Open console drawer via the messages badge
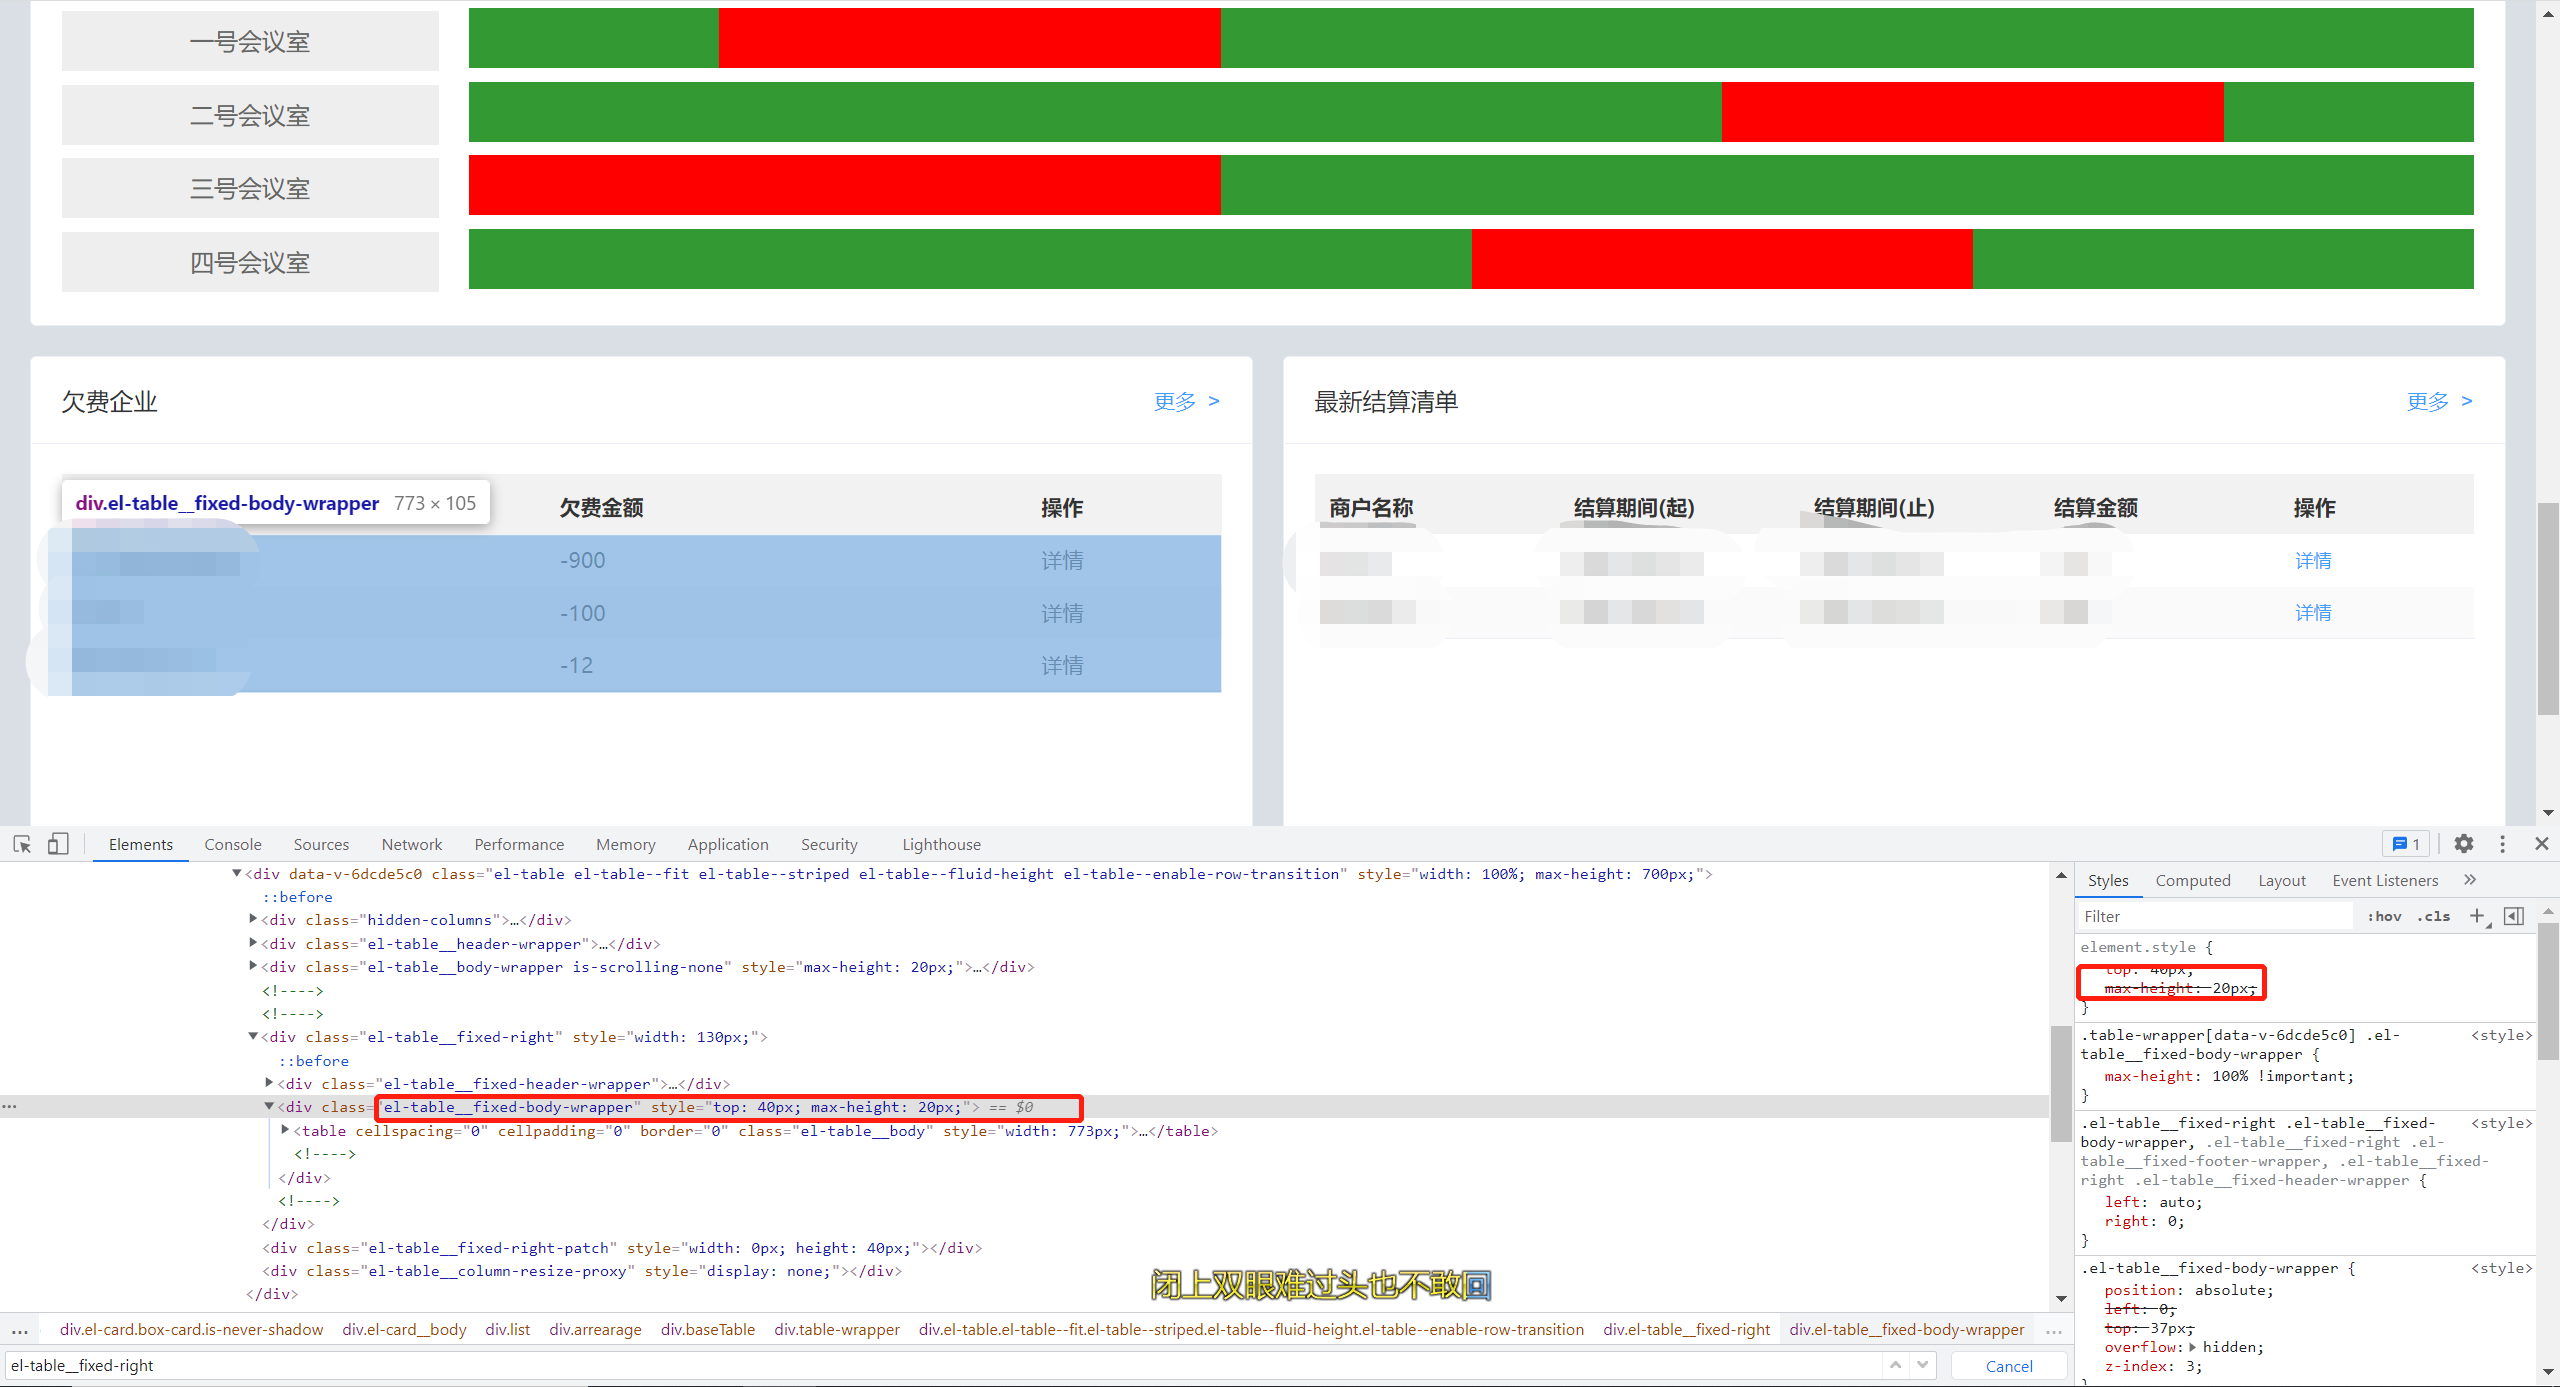The image size is (2560, 1387). point(2406,844)
